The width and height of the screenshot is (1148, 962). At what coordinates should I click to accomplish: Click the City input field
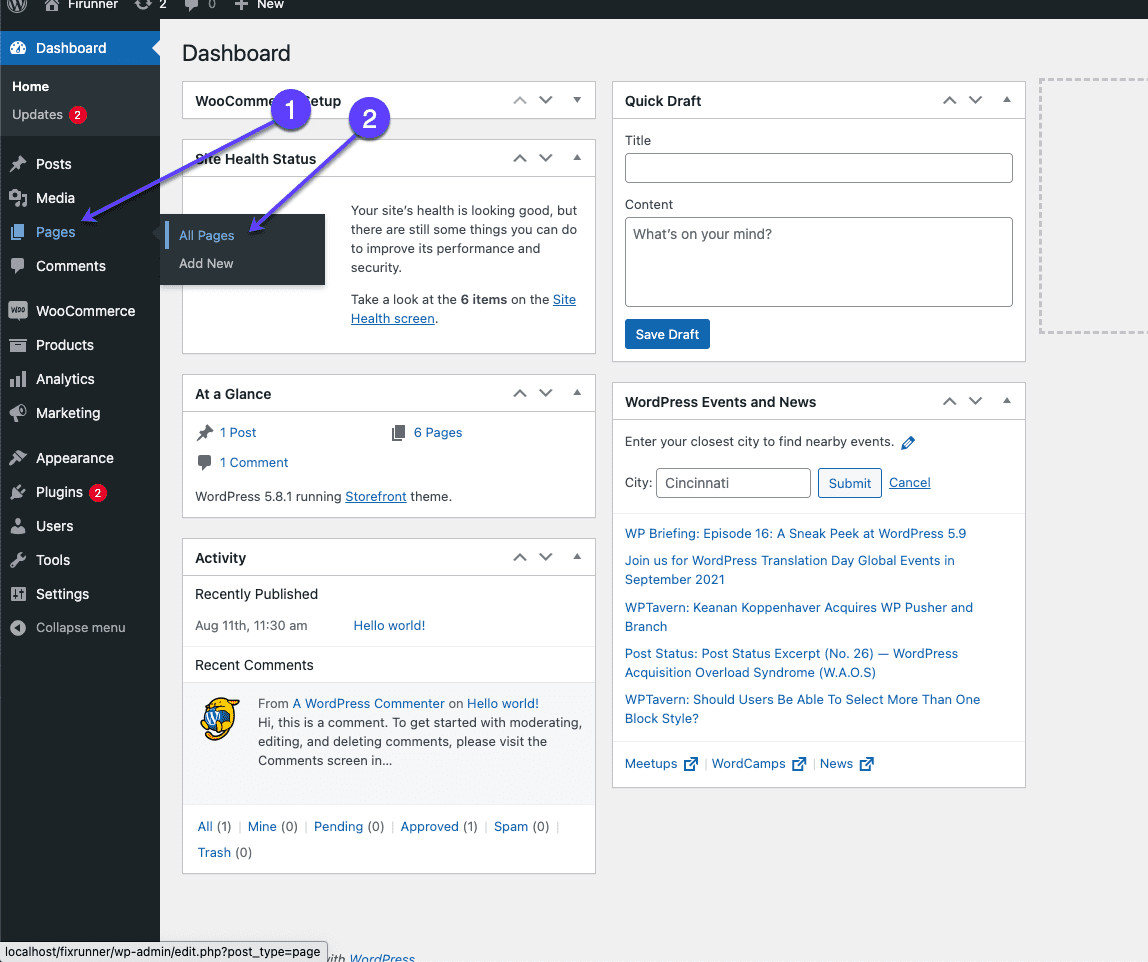(733, 483)
